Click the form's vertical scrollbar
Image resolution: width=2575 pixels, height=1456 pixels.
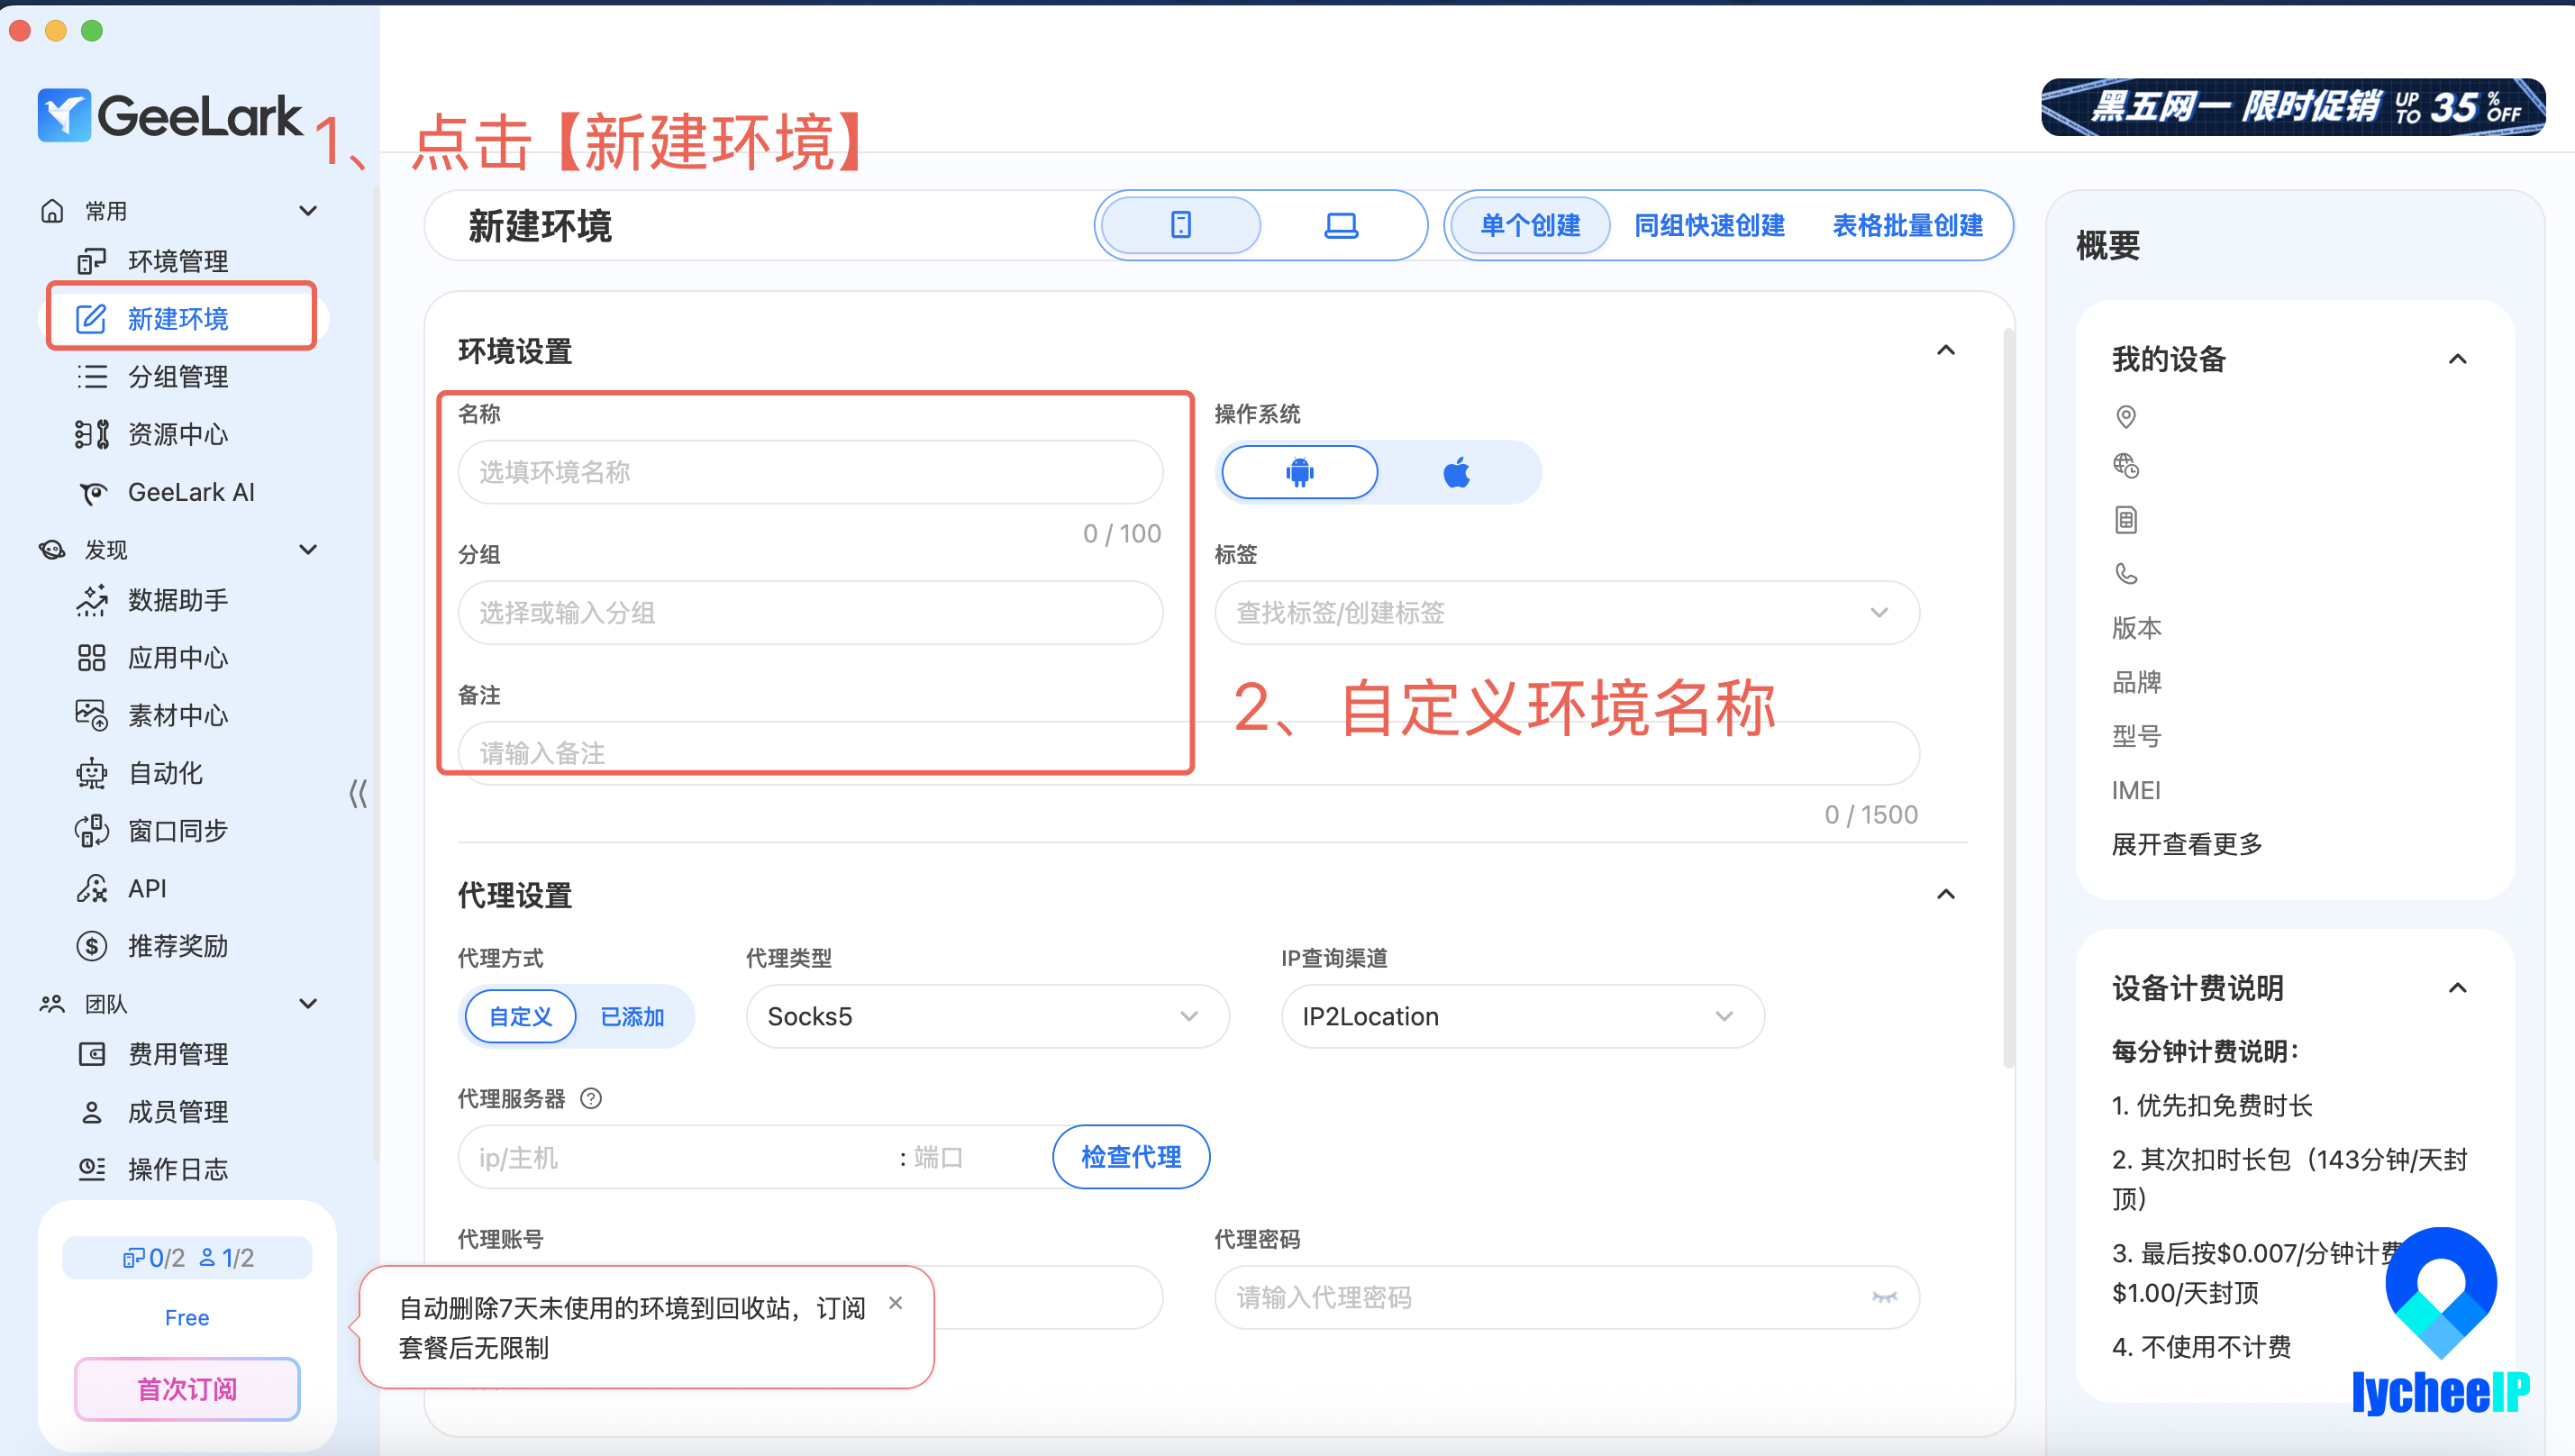pyautogui.click(x=2008, y=700)
